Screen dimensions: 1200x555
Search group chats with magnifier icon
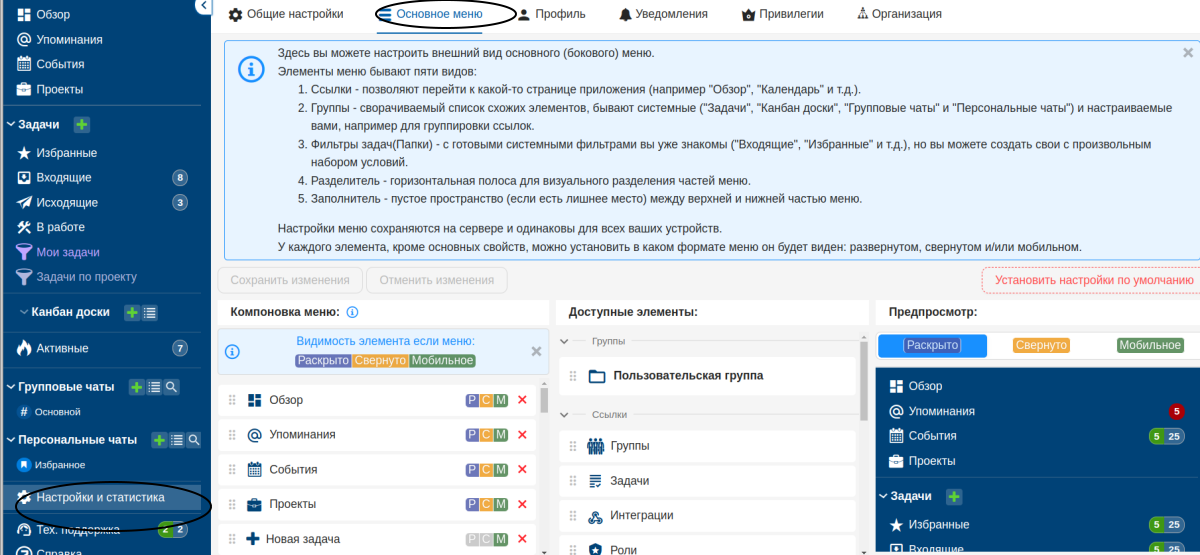pos(172,387)
